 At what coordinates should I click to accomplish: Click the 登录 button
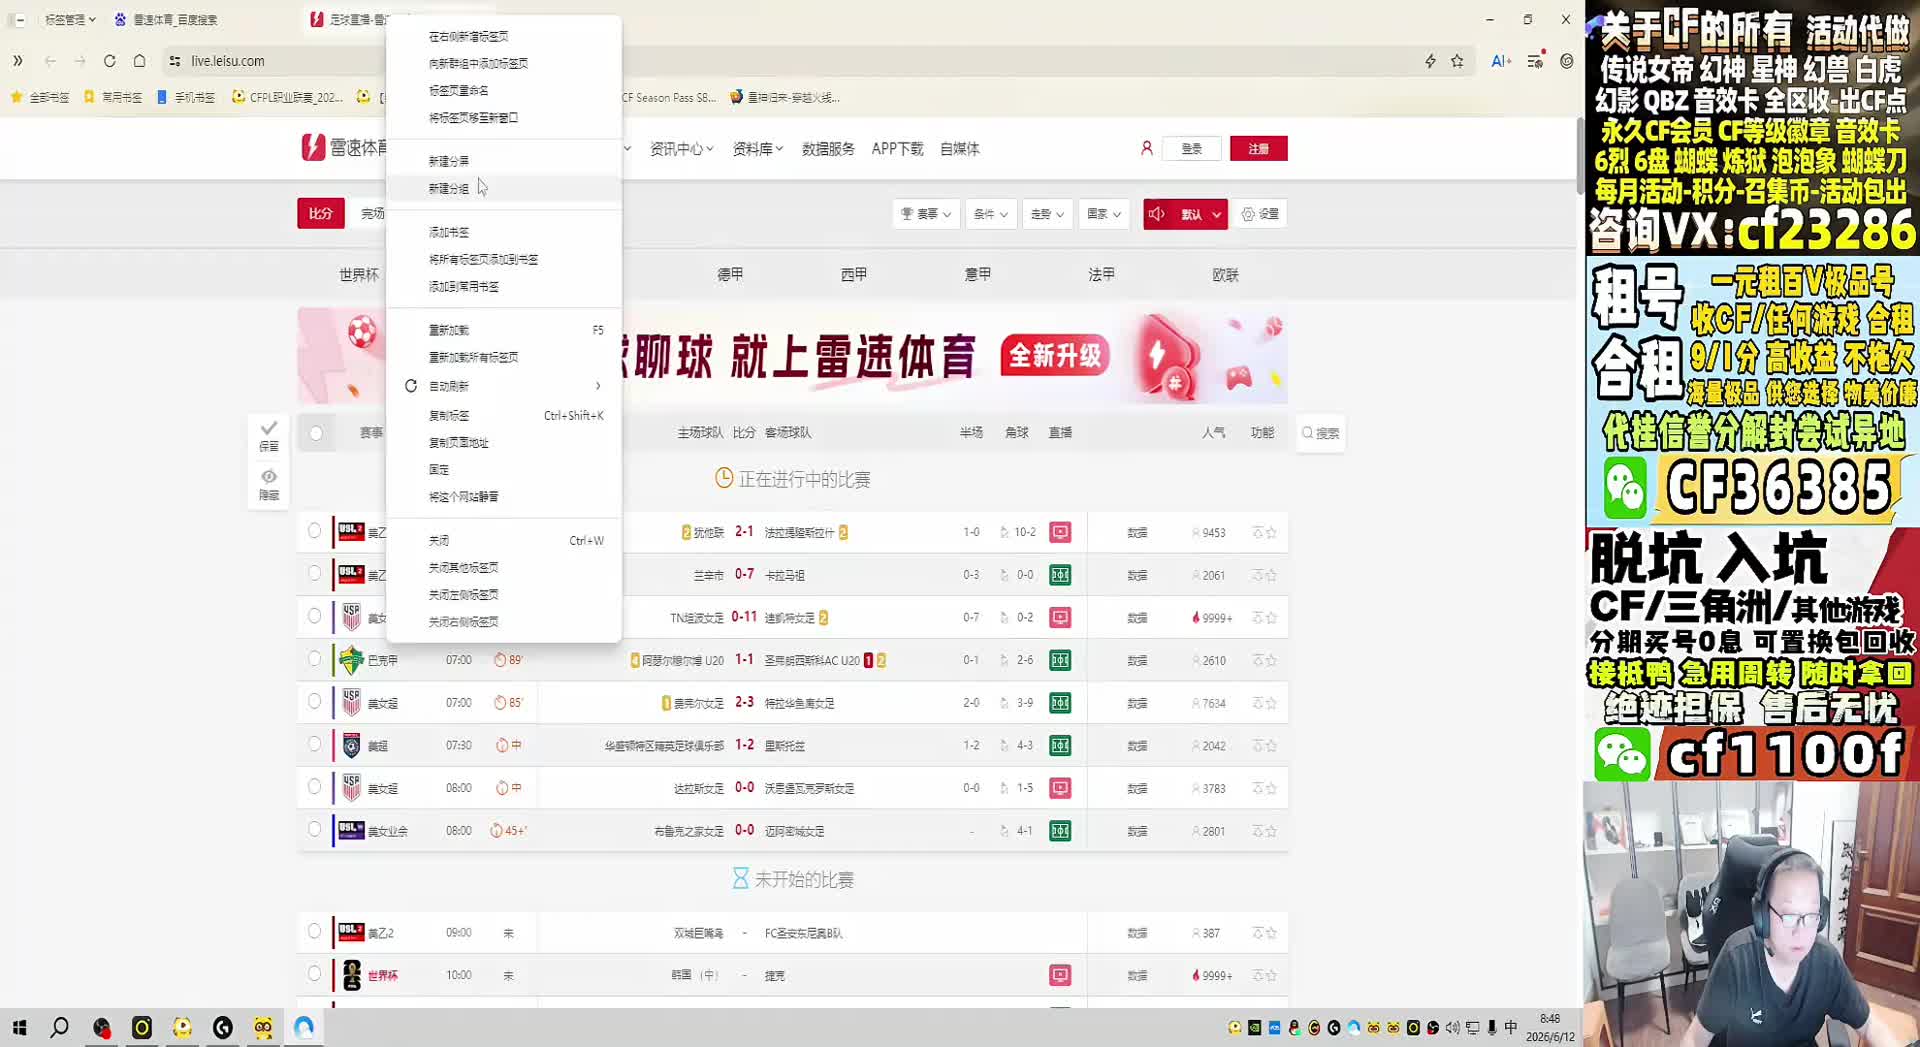(x=1191, y=149)
